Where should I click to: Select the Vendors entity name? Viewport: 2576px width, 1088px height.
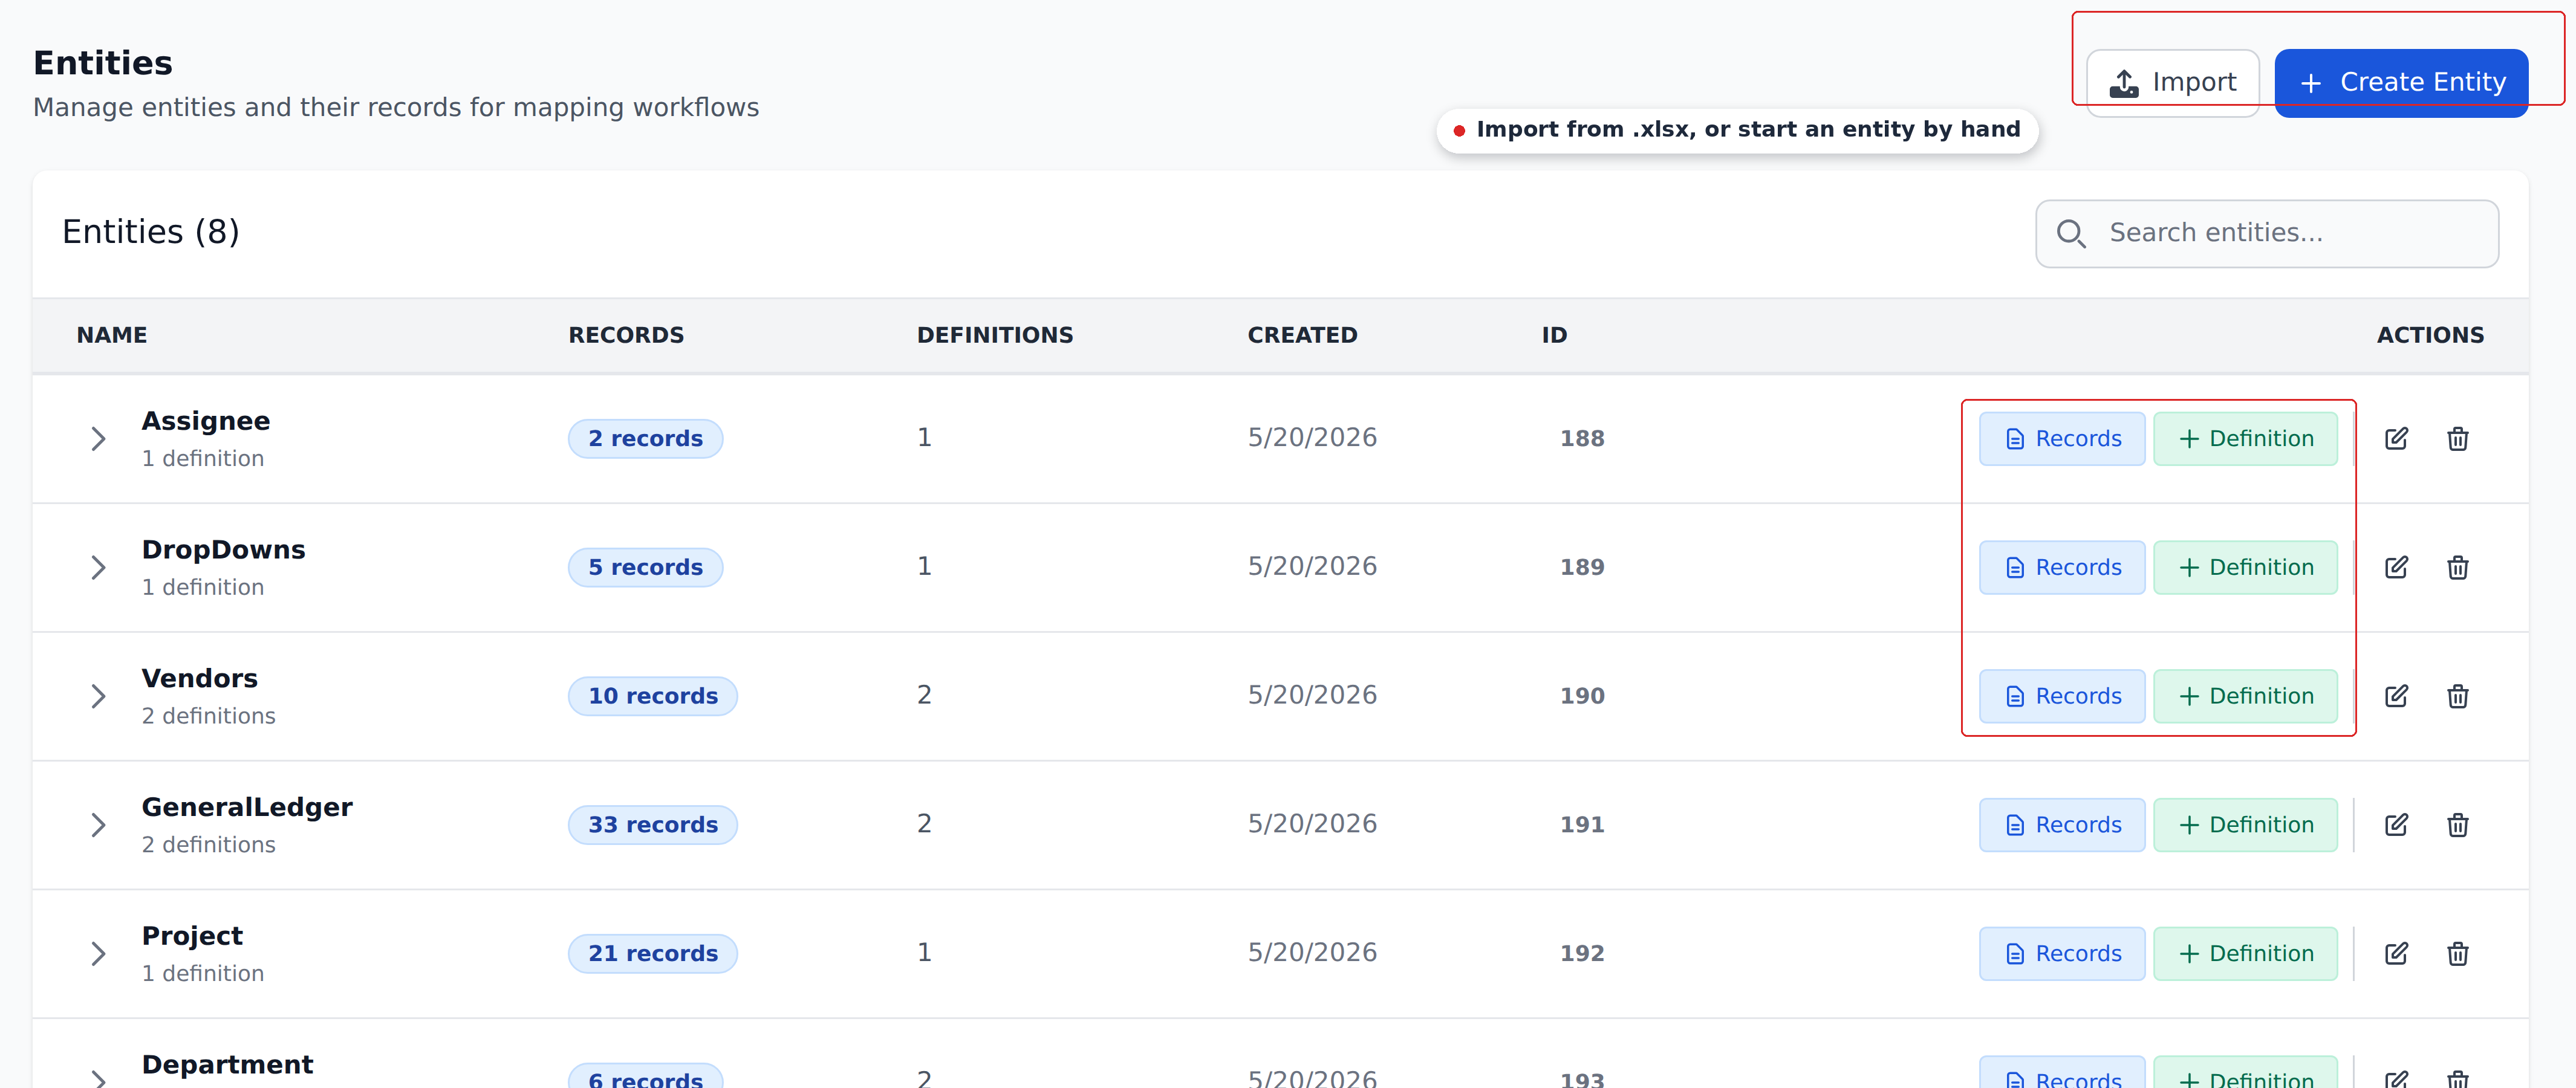tap(199, 678)
